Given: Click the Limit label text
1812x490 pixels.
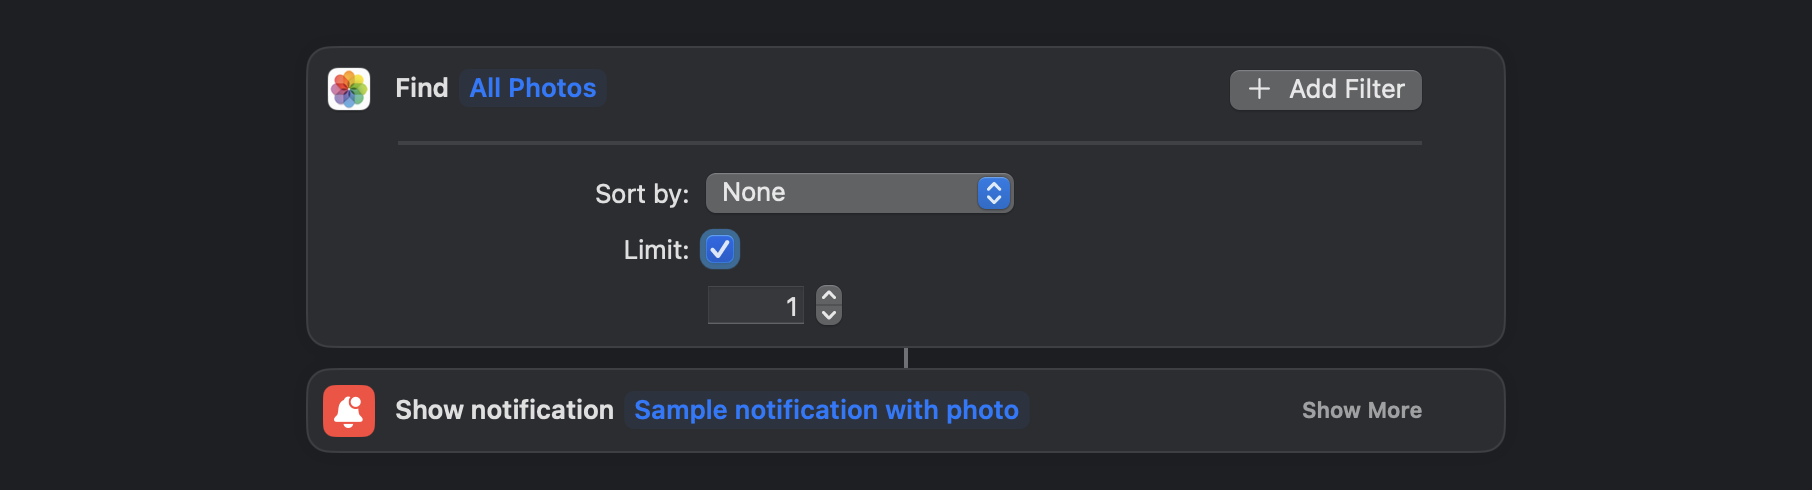Looking at the screenshot, I should pyautogui.click(x=657, y=250).
